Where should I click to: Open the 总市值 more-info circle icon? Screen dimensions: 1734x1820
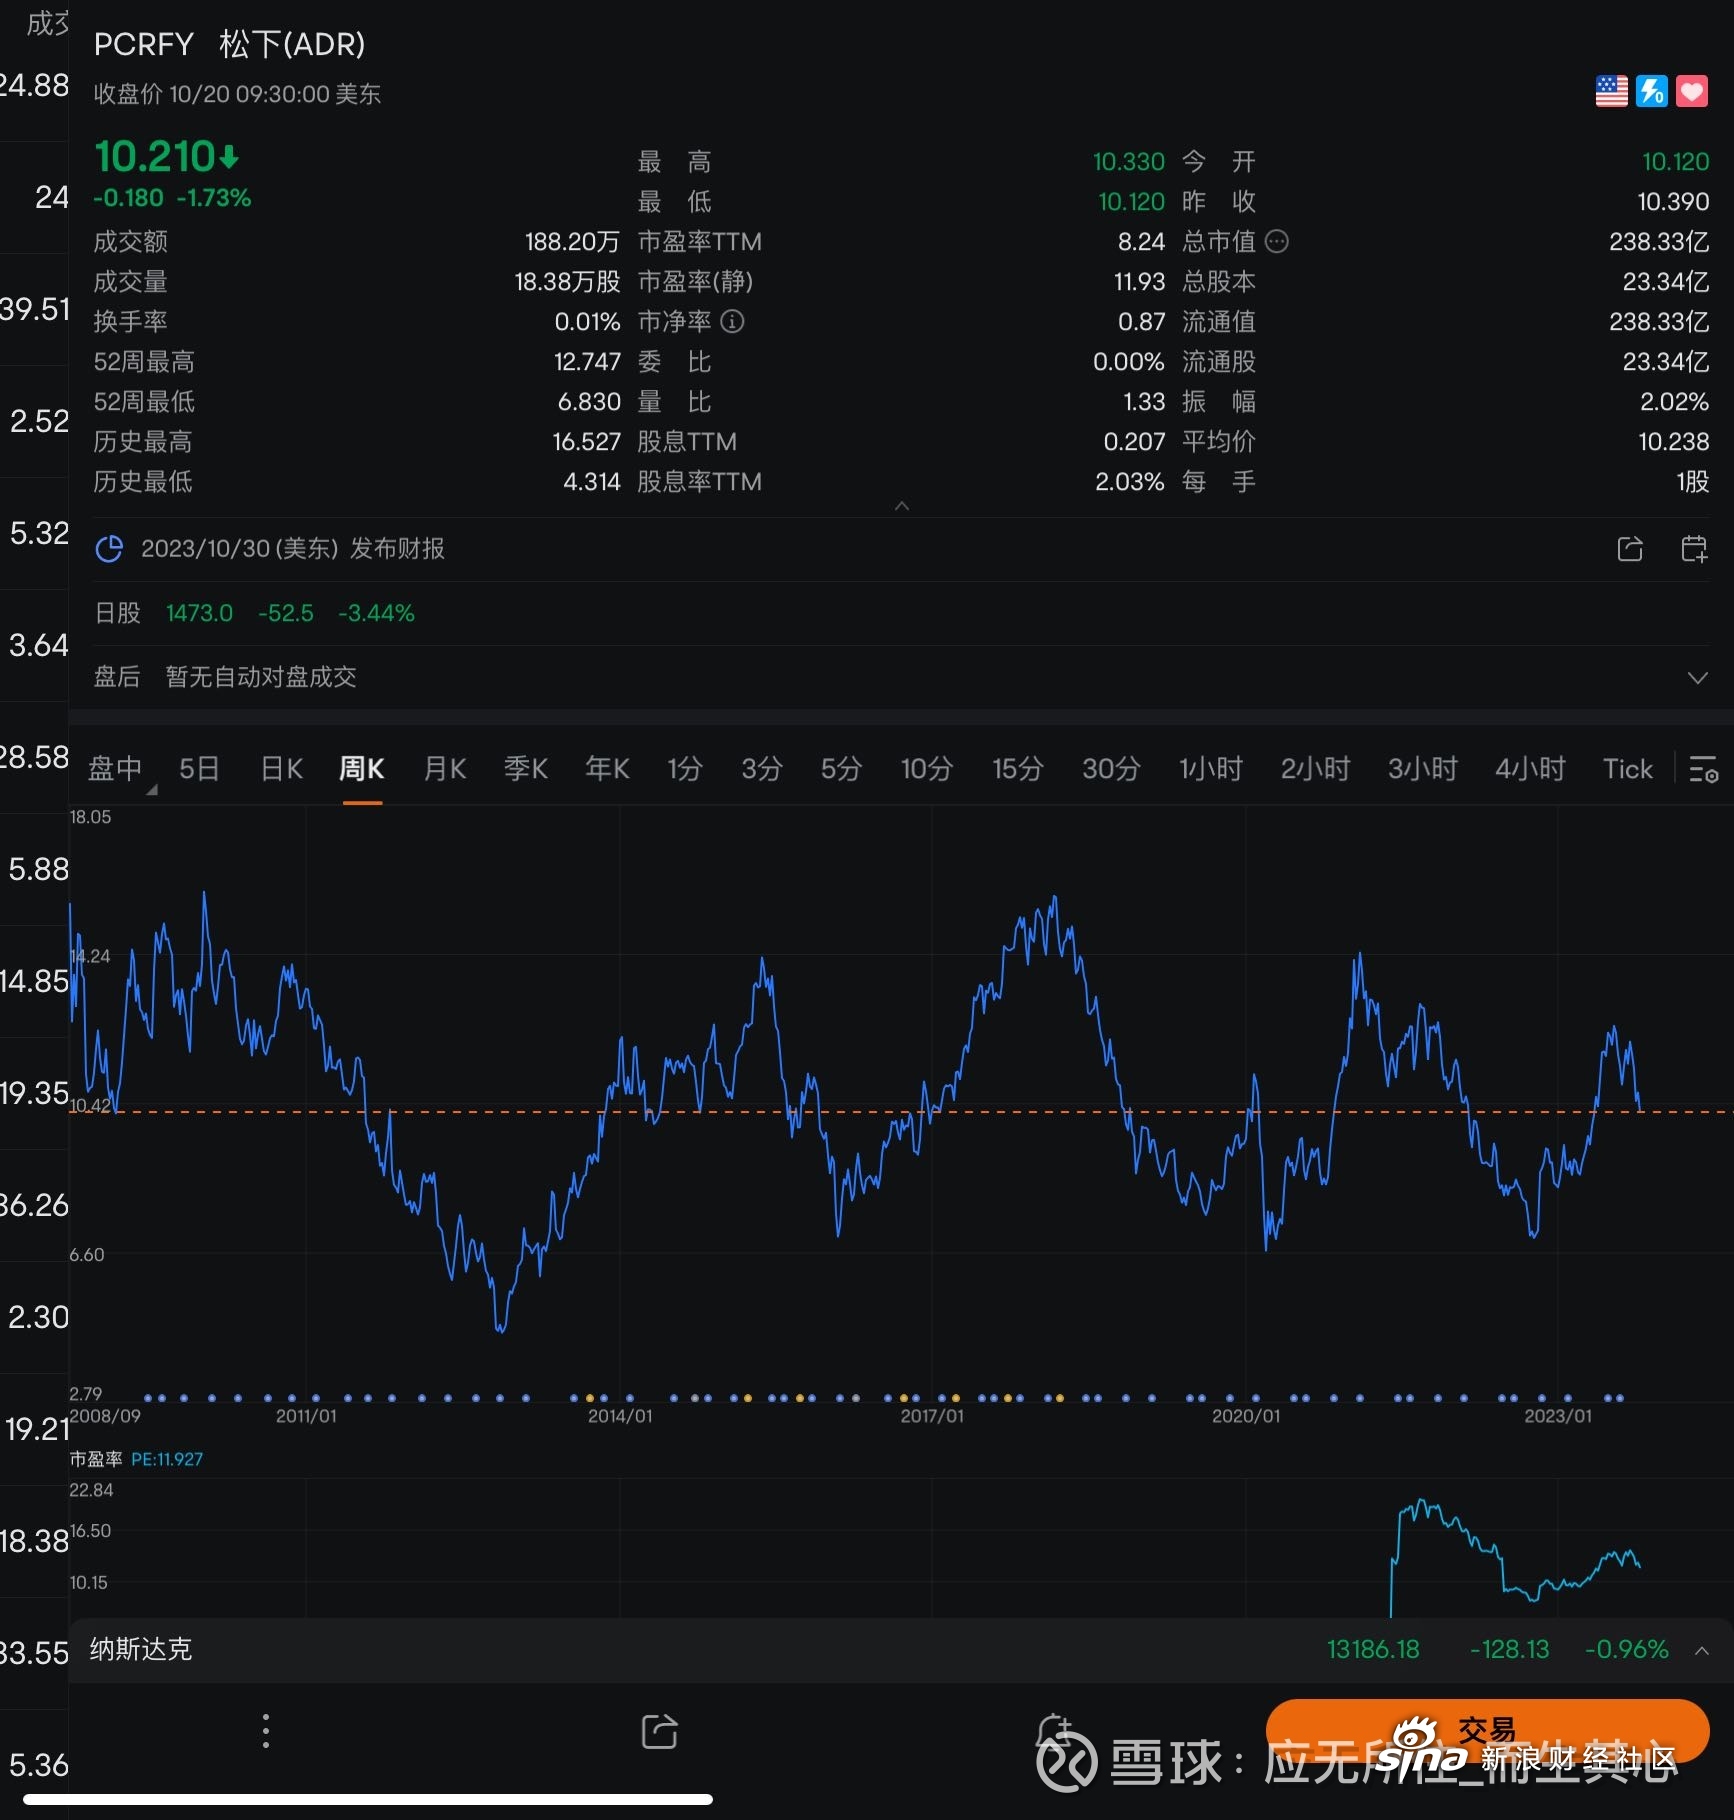(x=1276, y=241)
